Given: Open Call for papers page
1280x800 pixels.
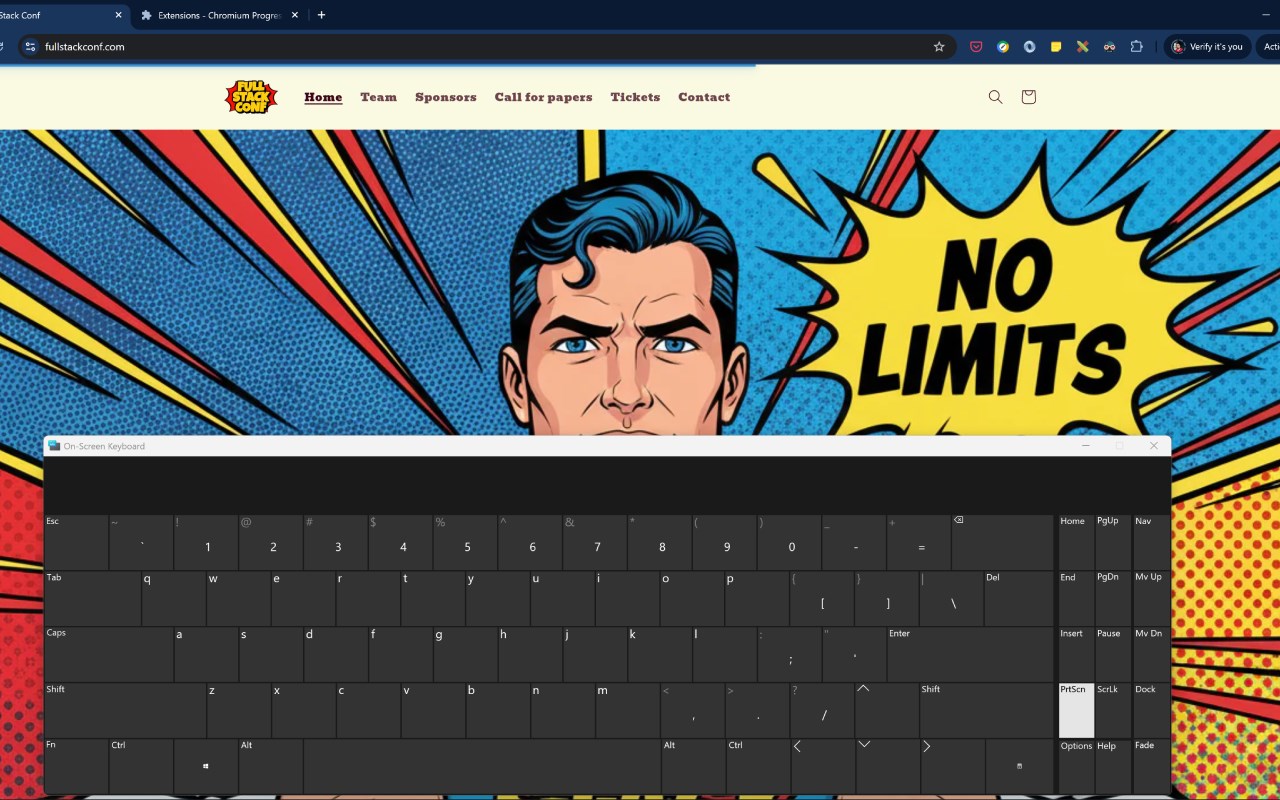Looking at the screenshot, I should point(543,97).
